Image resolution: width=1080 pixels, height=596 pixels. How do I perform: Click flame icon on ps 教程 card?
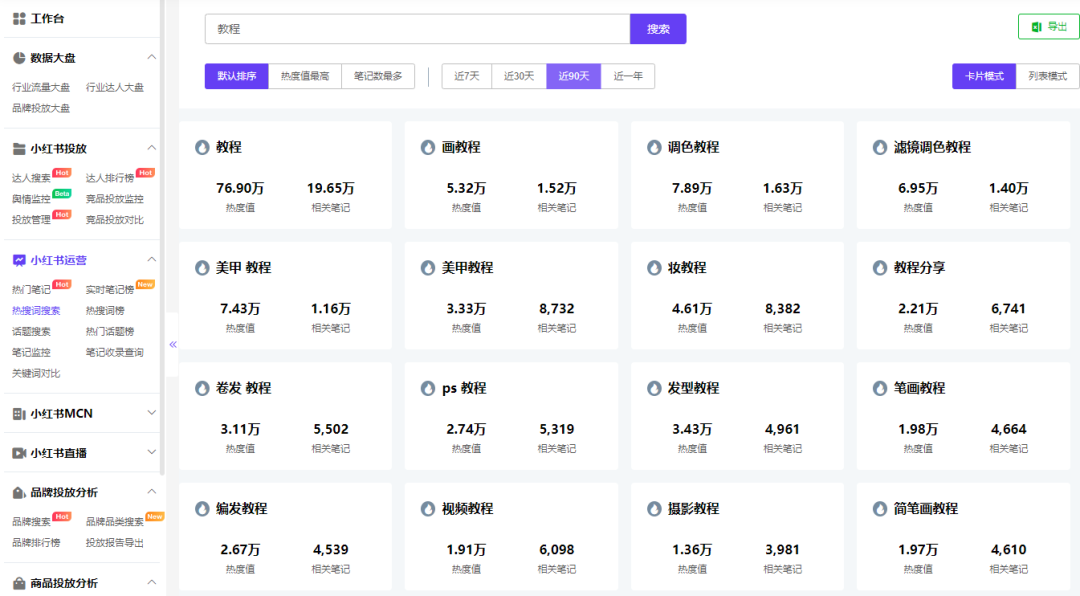coord(428,389)
